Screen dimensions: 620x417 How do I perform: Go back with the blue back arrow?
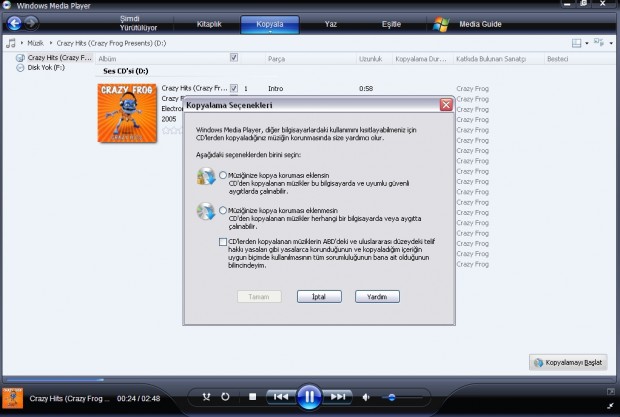pos(14,23)
